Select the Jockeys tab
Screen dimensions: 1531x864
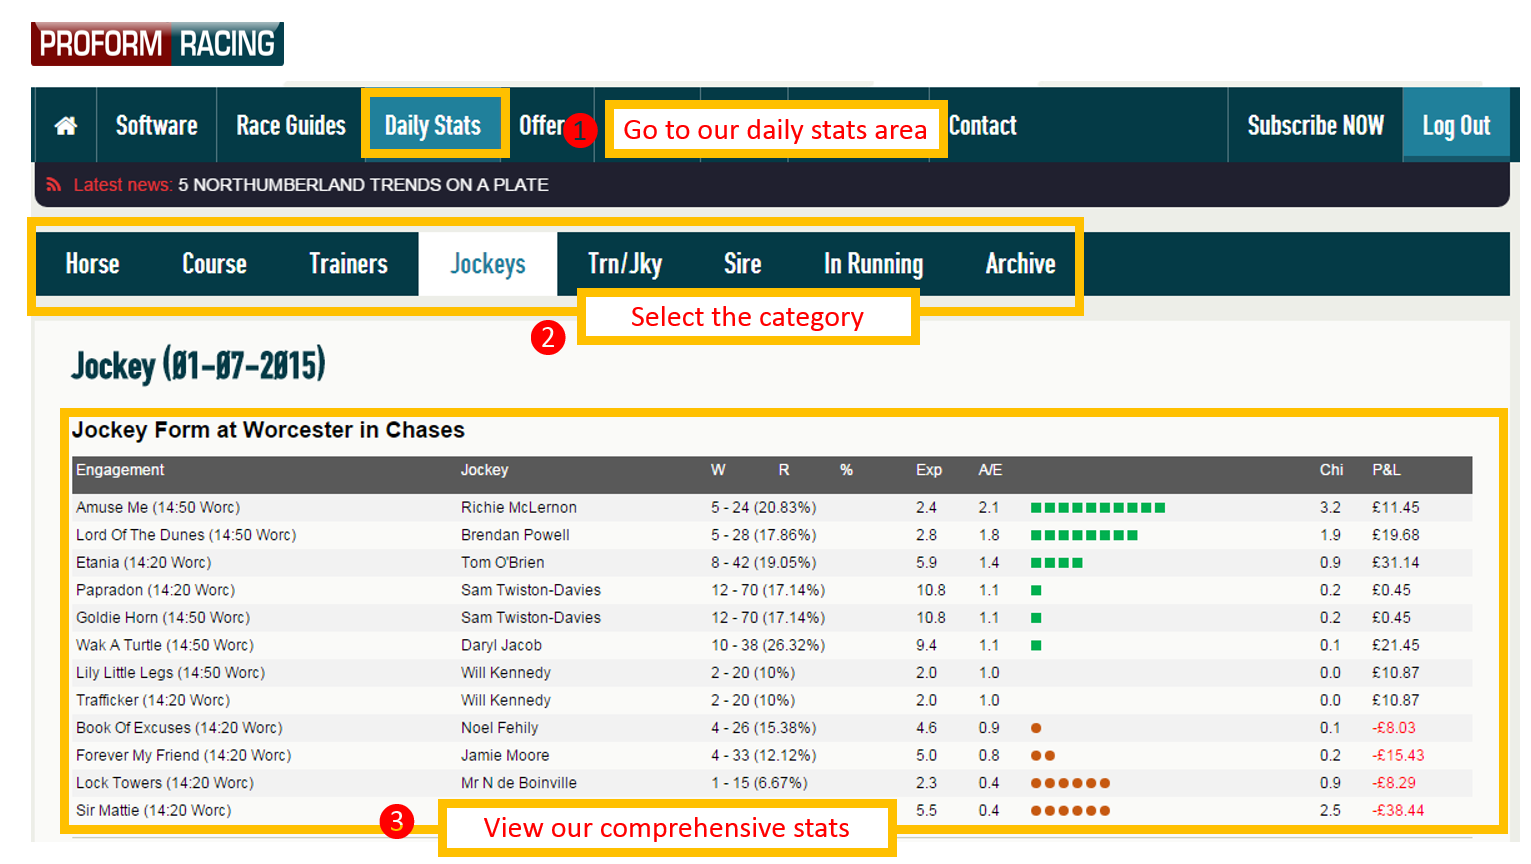(488, 264)
